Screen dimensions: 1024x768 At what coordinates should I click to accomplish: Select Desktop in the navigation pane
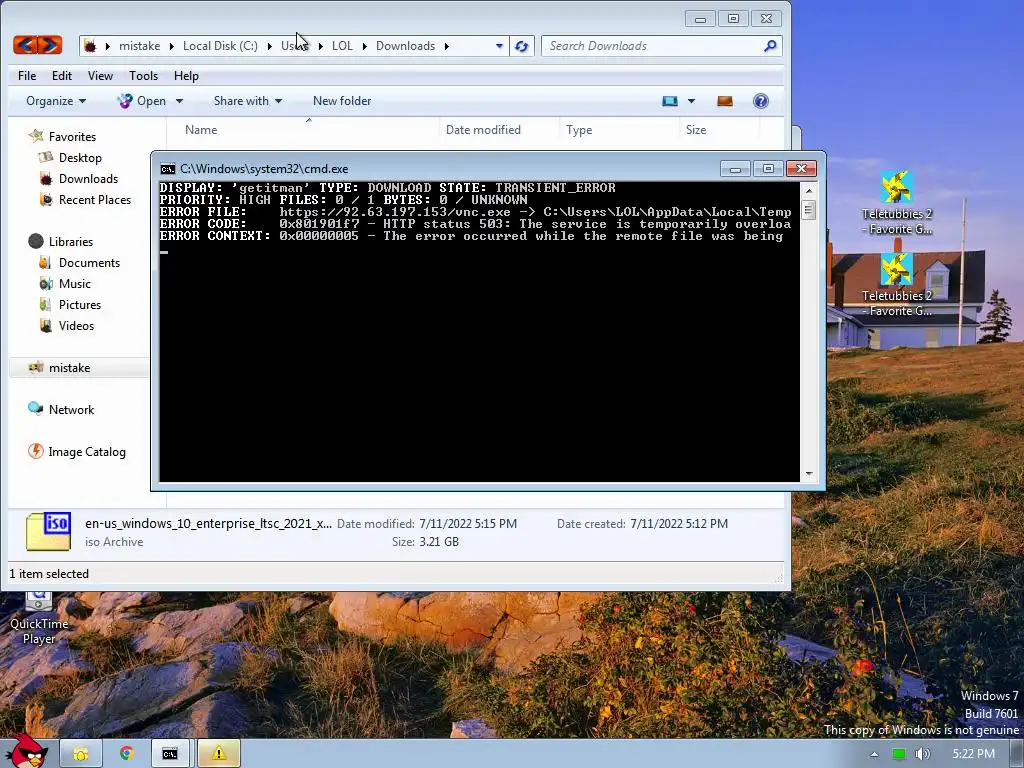point(80,157)
